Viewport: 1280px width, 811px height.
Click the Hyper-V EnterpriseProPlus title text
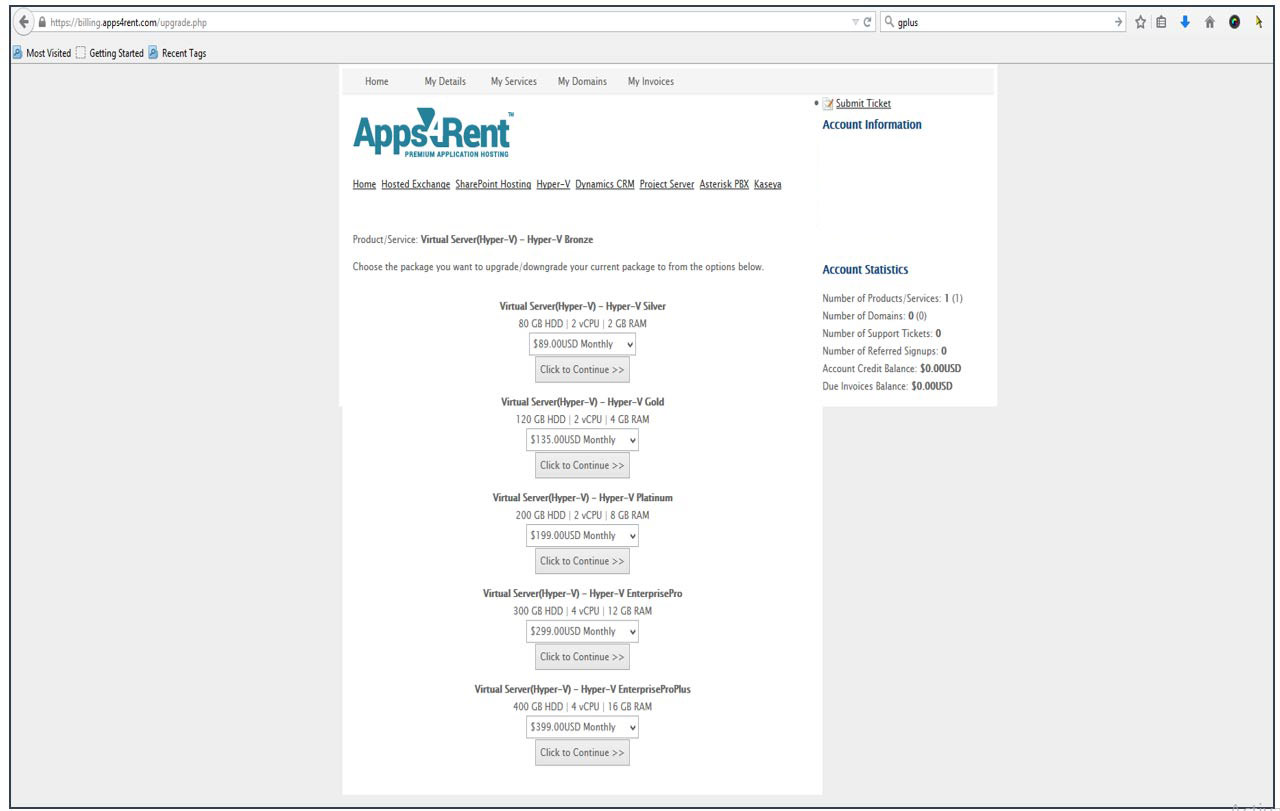[x=582, y=690]
